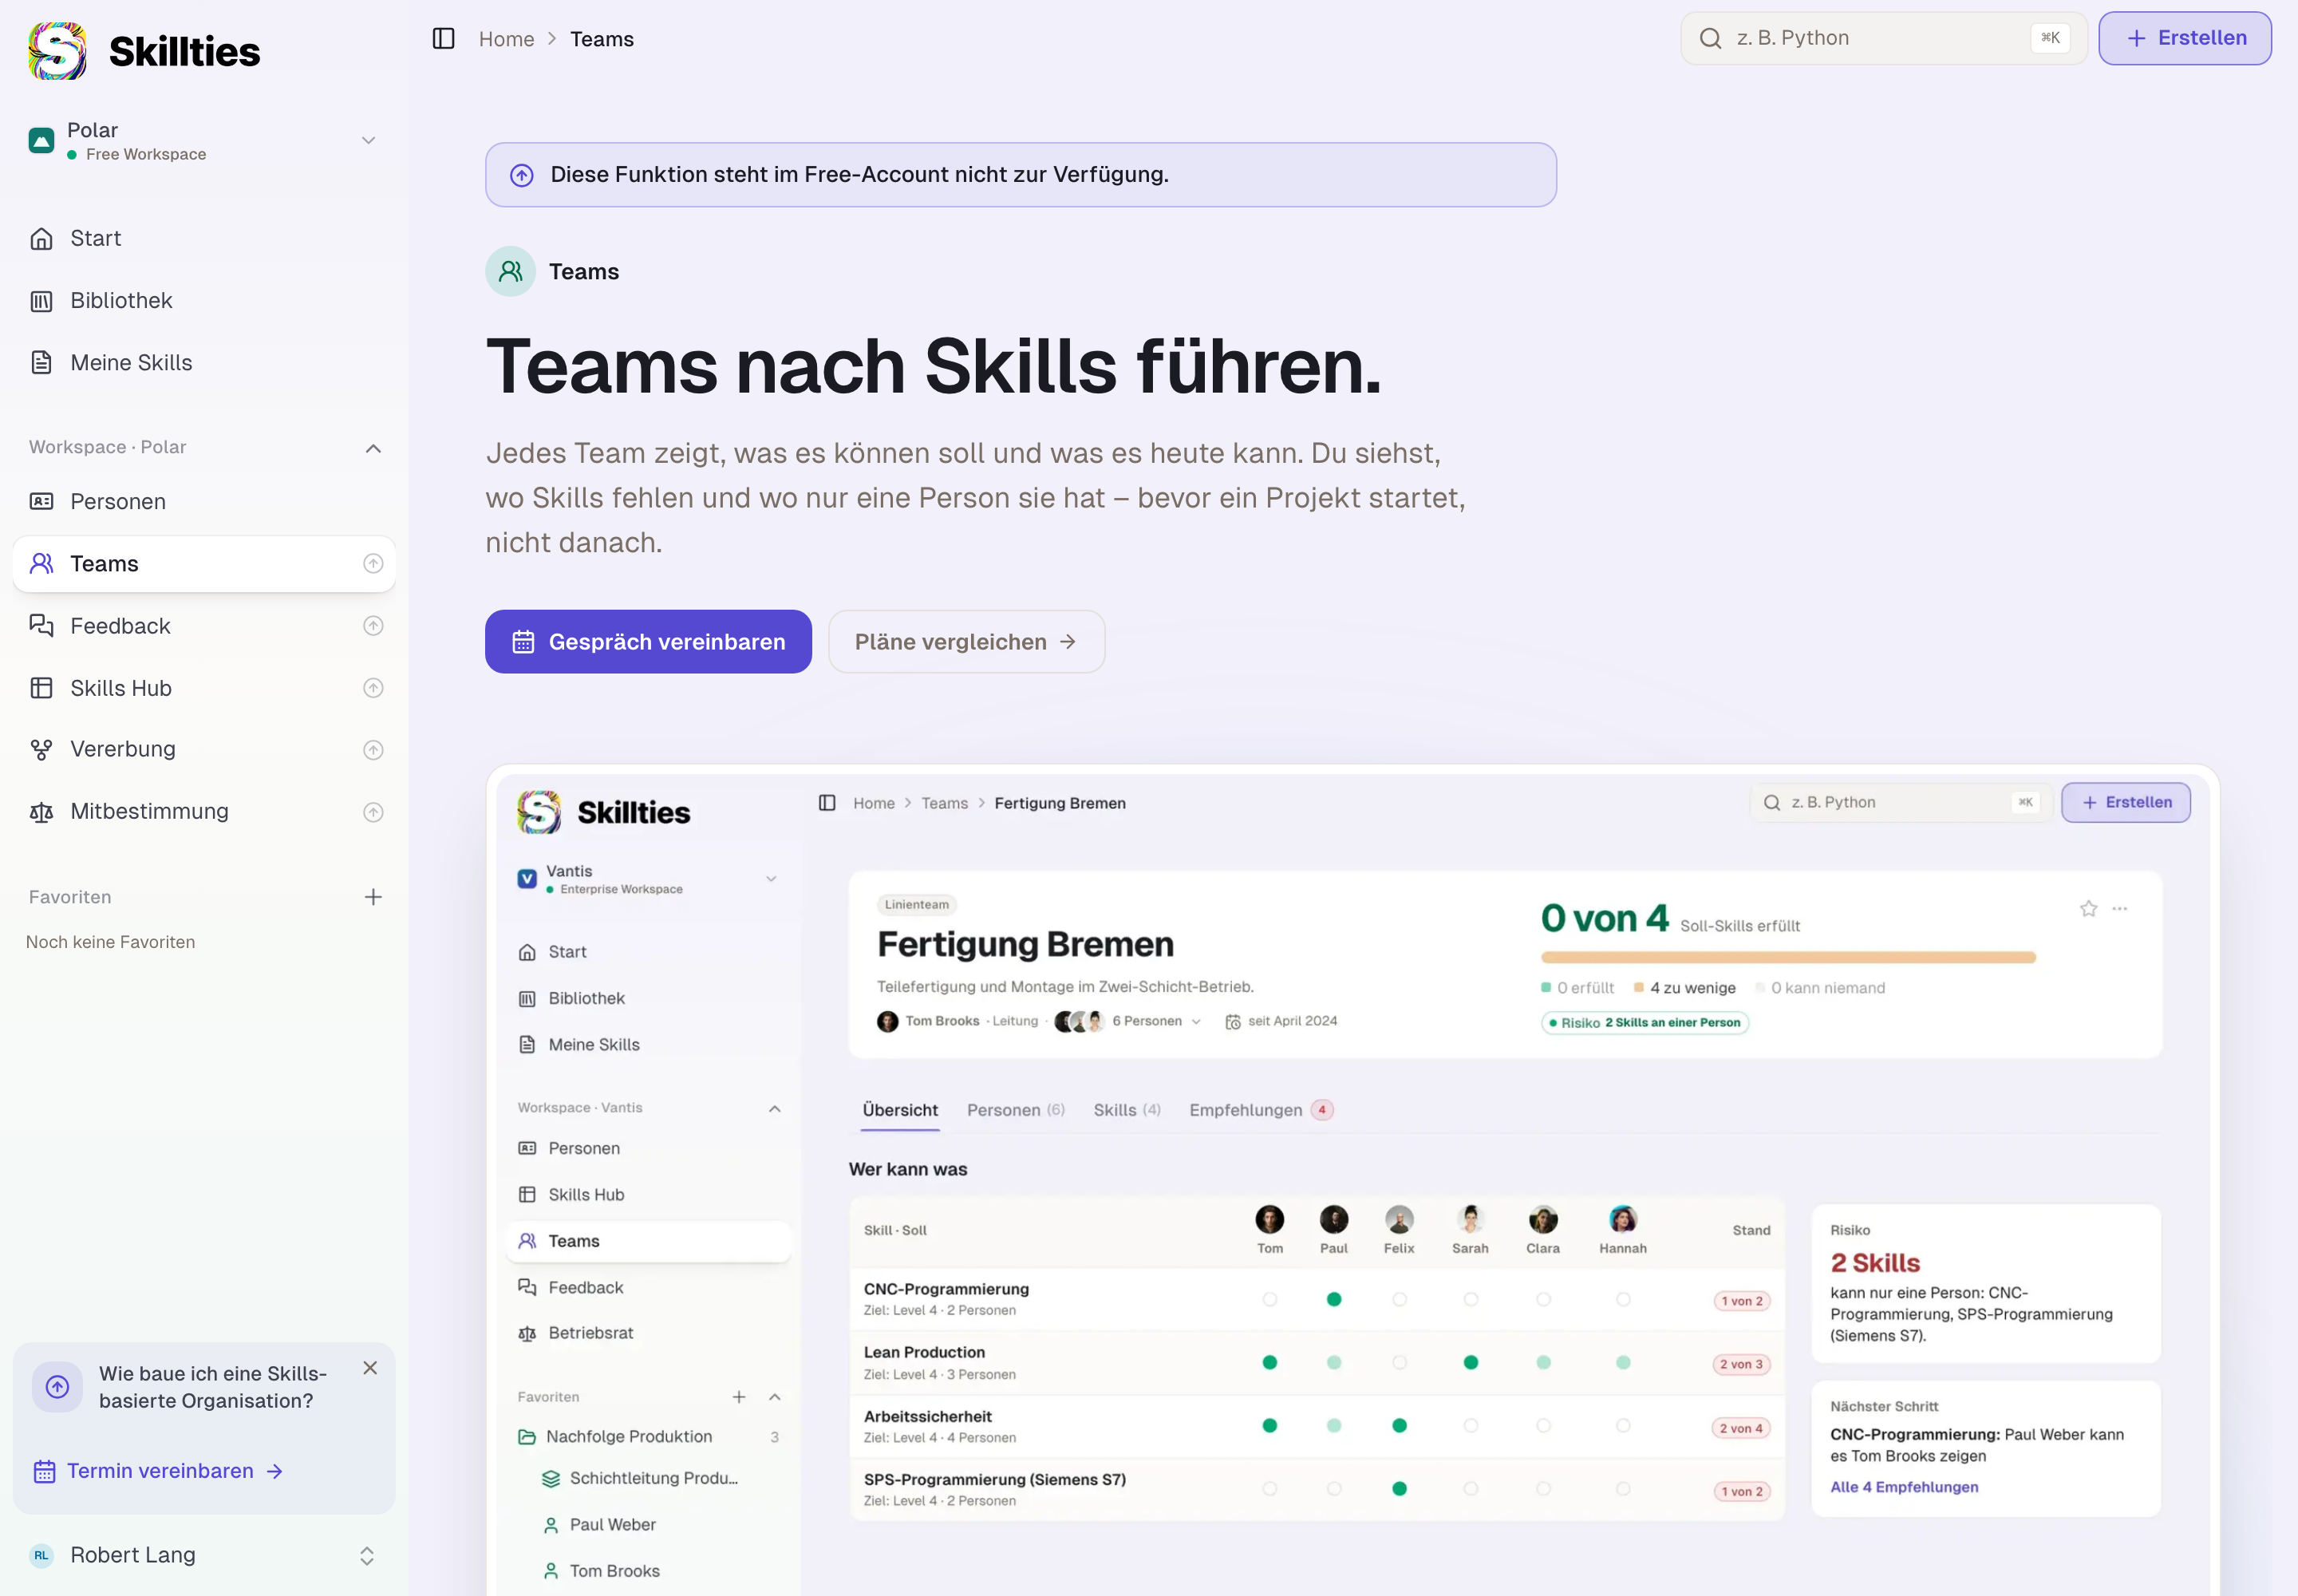Click the upgrade icon next to Vererbung
2298x1596 pixels.
point(373,750)
